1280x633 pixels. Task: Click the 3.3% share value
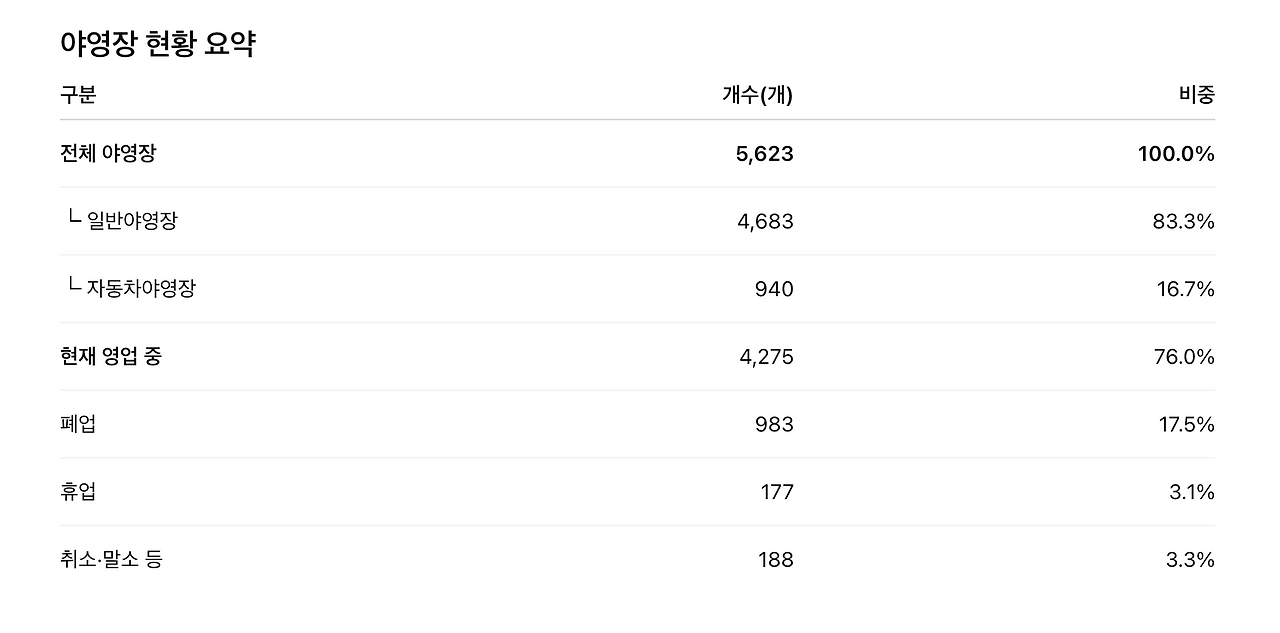coord(1190,560)
